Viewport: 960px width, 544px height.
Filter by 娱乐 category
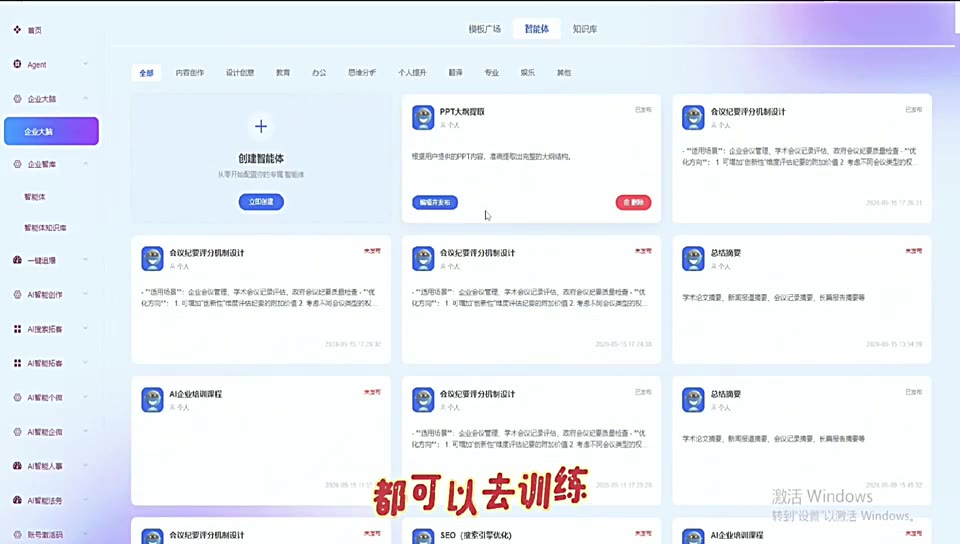528,72
